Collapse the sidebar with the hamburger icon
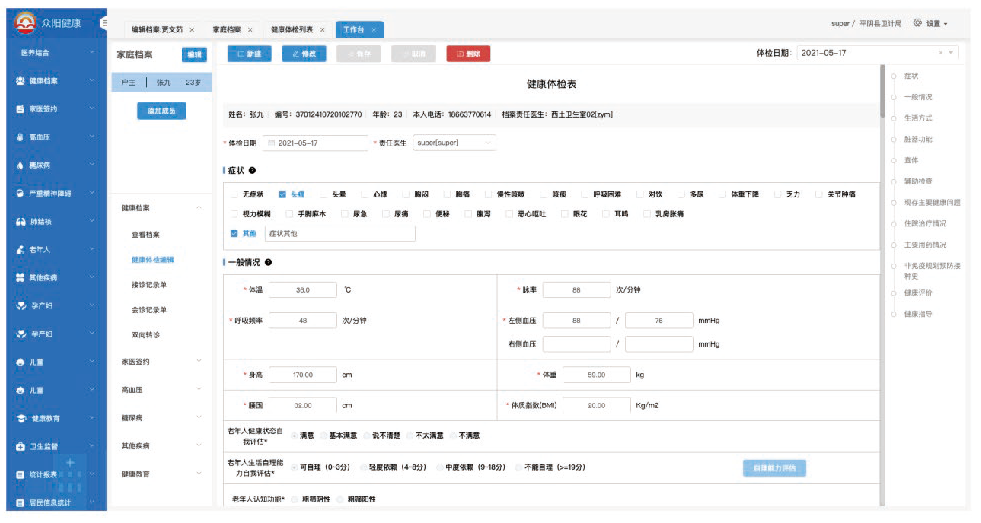981x523 pixels. [x=106, y=21]
